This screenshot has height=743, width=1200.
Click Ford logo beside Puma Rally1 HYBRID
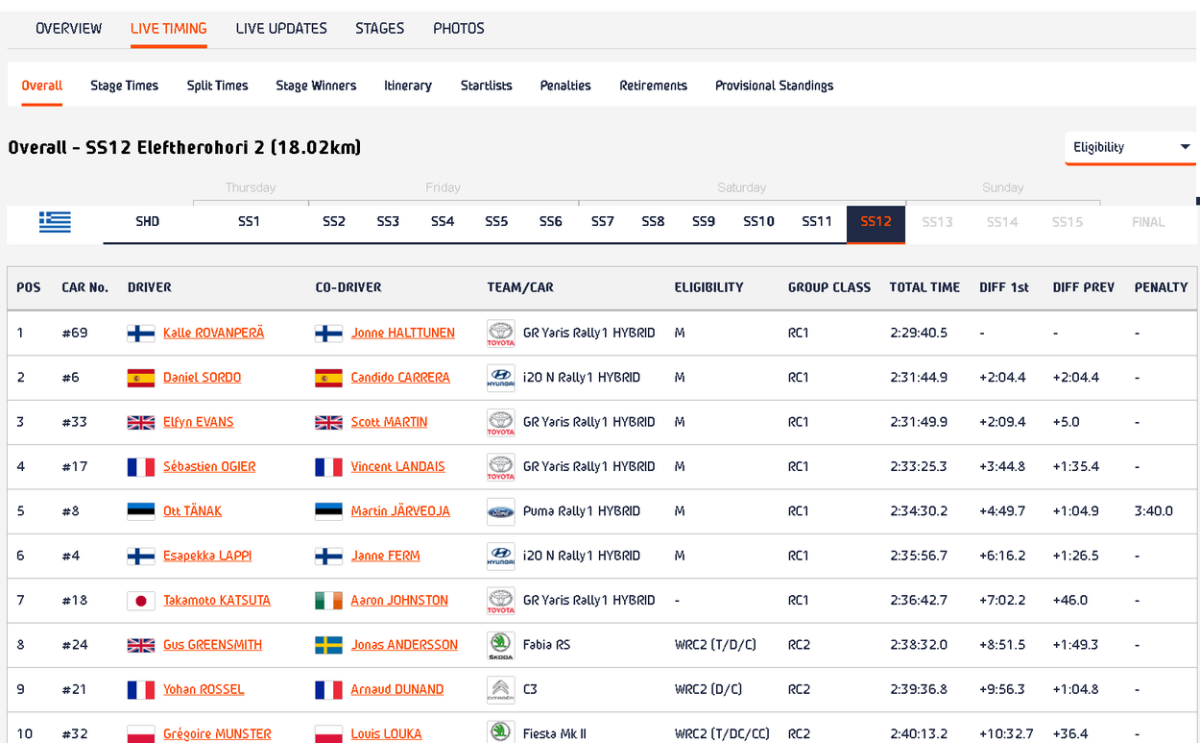point(500,511)
